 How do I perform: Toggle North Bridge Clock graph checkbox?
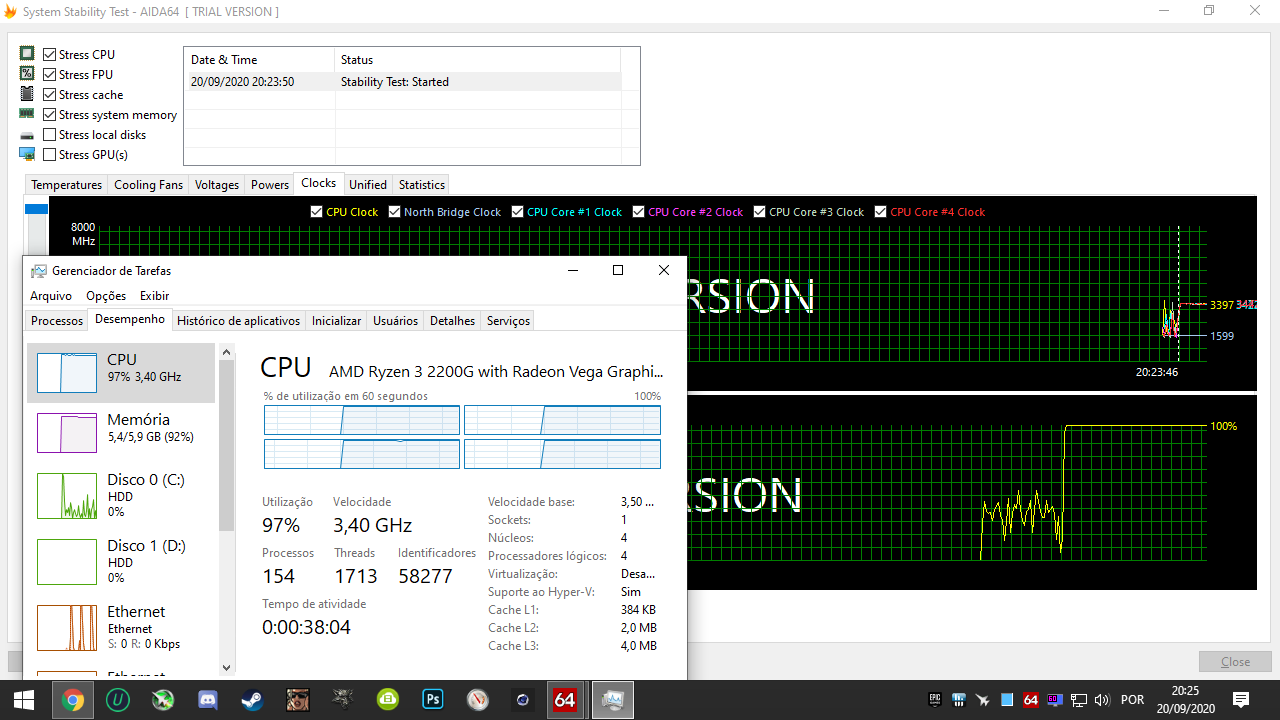[x=395, y=212]
